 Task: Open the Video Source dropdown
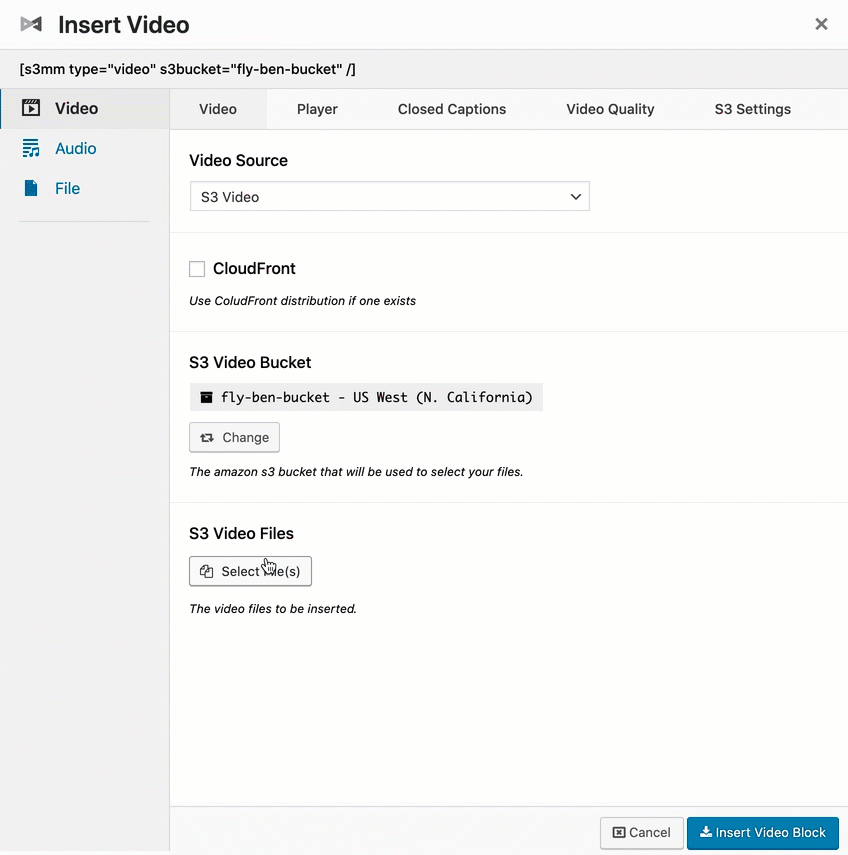[x=389, y=196]
